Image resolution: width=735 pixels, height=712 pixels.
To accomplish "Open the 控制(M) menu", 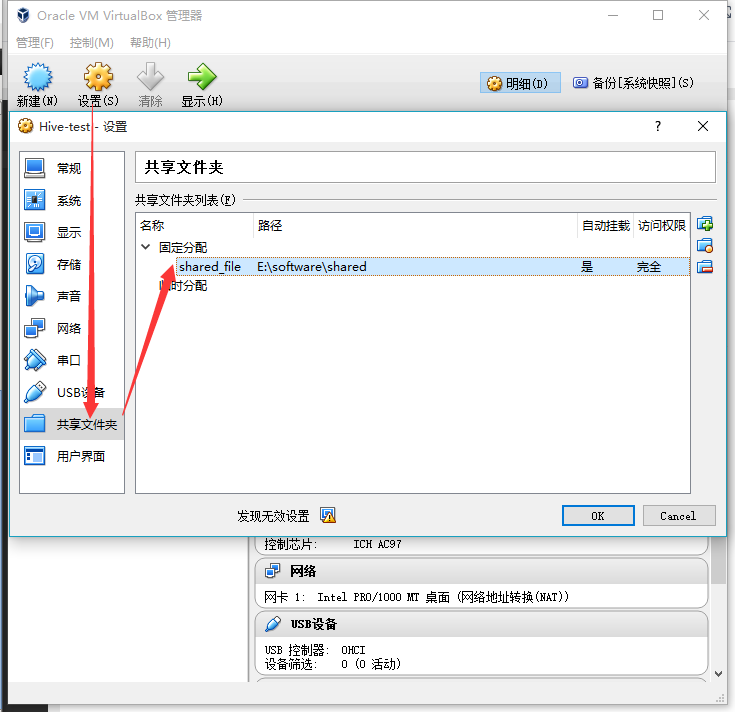I will click(92, 43).
